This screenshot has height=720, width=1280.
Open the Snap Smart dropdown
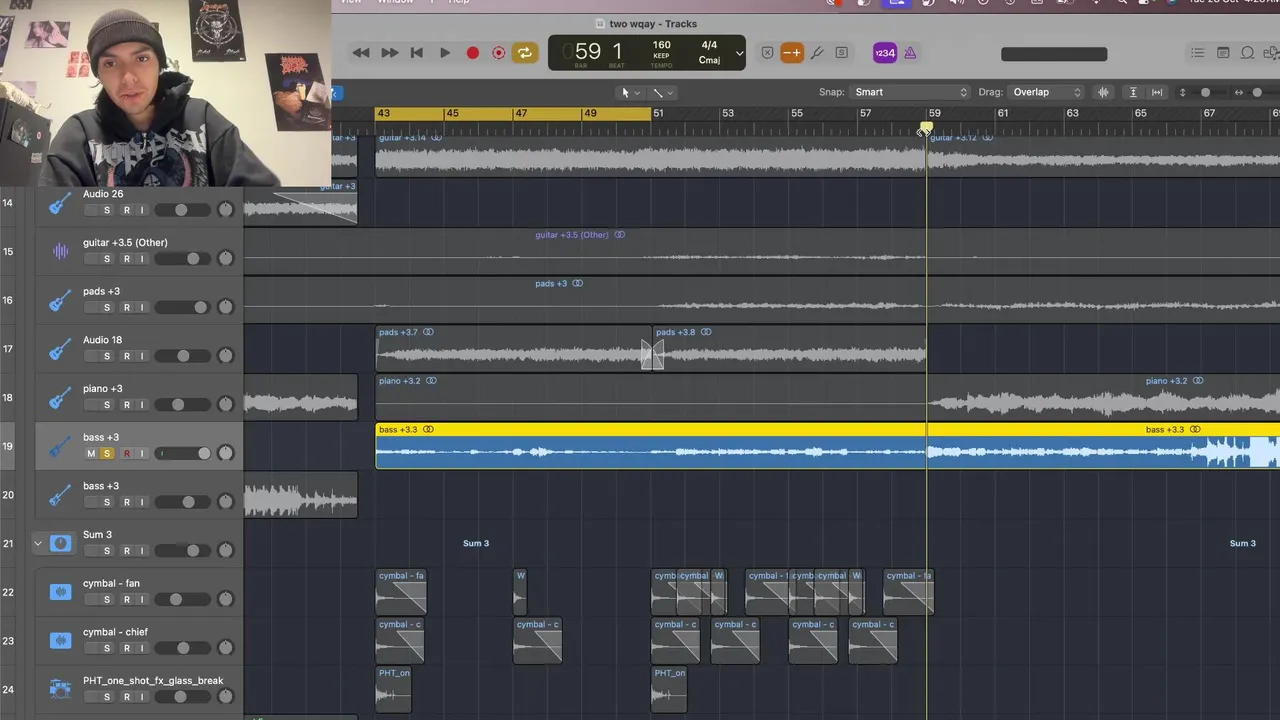pyautogui.click(x=910, y=92)
